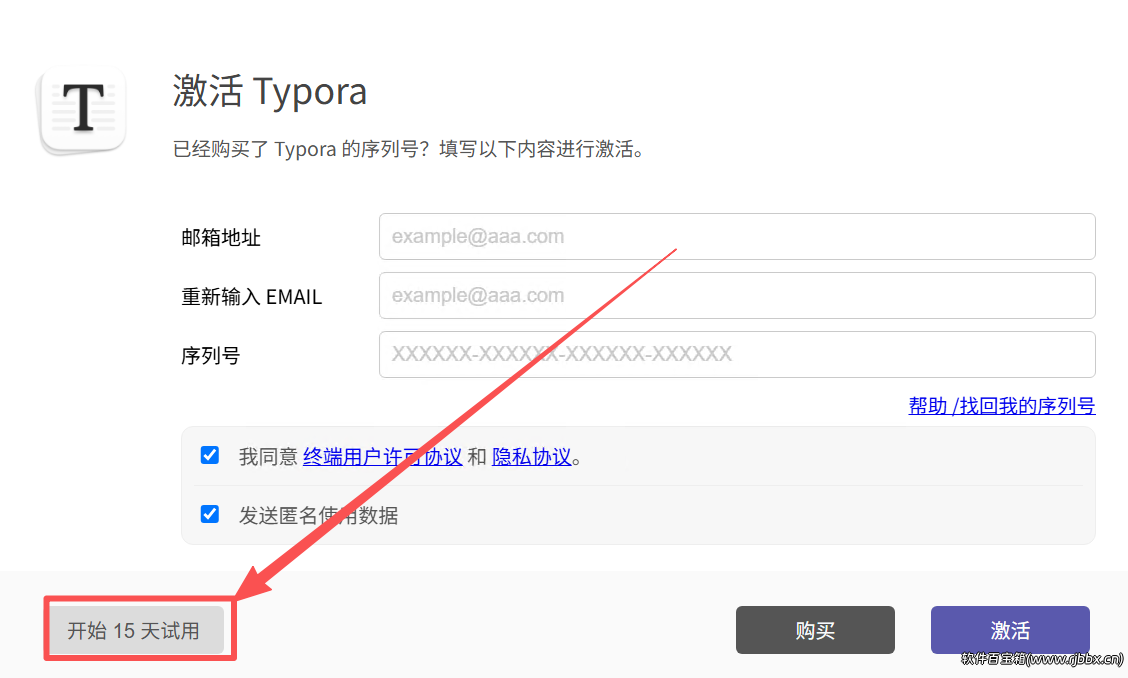Focus the 邮箱地址 email input field
This screenshot has height=678, width=1128.
coord(737,237)
